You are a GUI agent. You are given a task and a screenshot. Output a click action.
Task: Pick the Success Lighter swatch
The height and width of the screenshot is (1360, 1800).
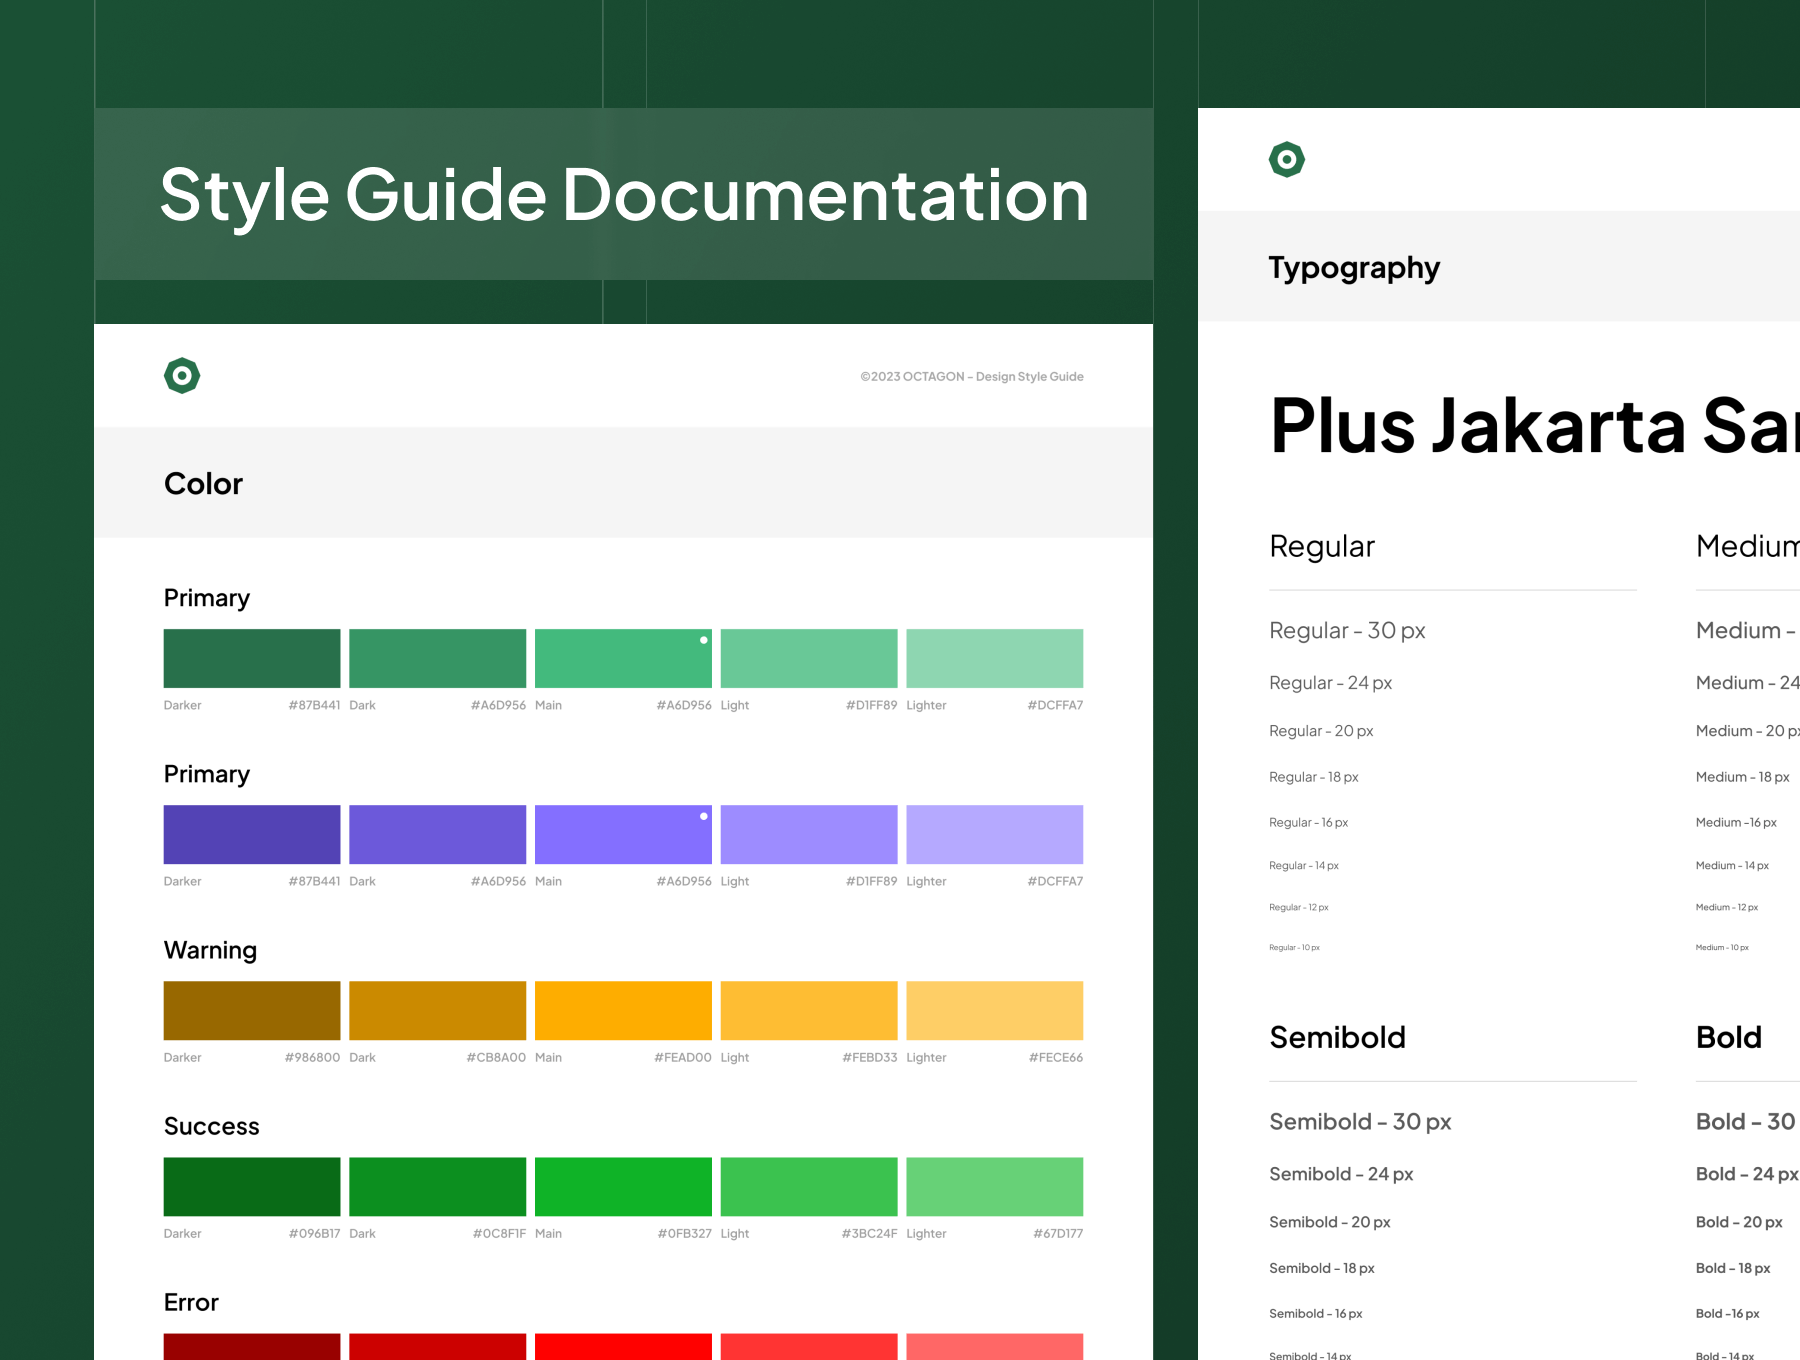click(994, 1186)
